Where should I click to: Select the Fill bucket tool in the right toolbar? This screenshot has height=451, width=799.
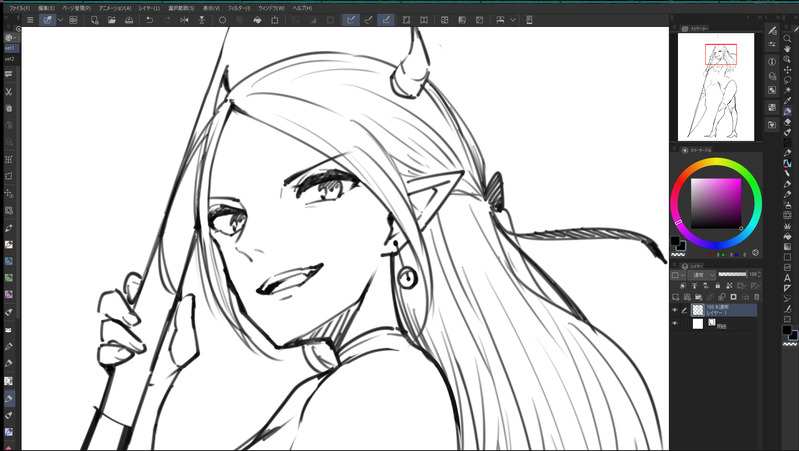(x=787, y=236)
